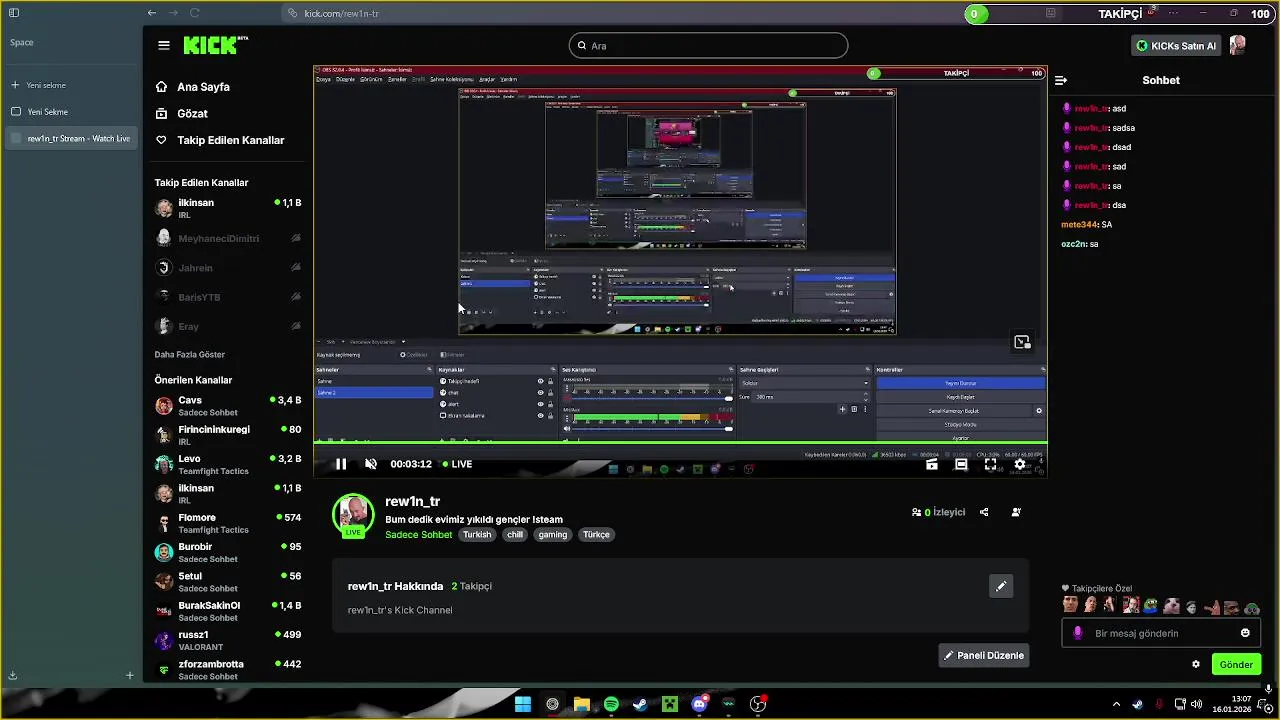Viewport: 1280px width, 720px height.
Task: Open recommended channel Burobir
Action: [x=228, y=552]
